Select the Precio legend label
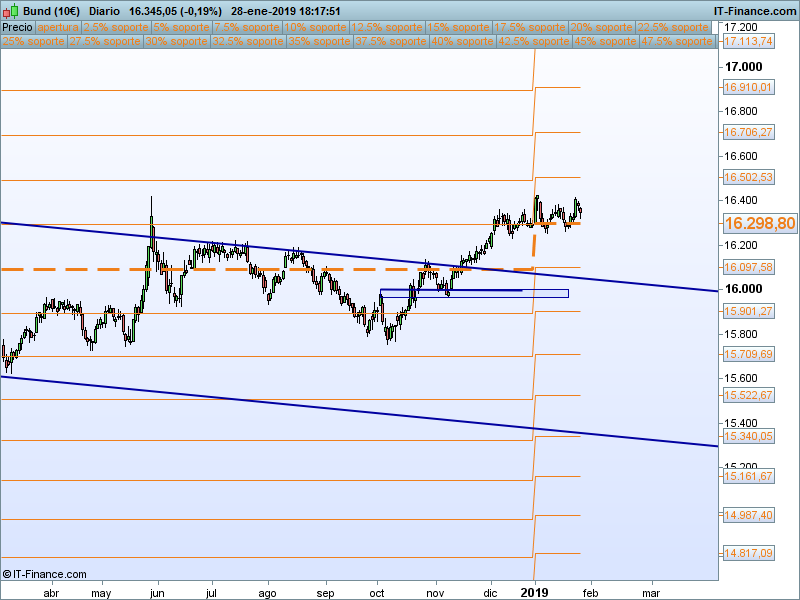Viewport: 800px width, 600px height. (x=17, y=27)
